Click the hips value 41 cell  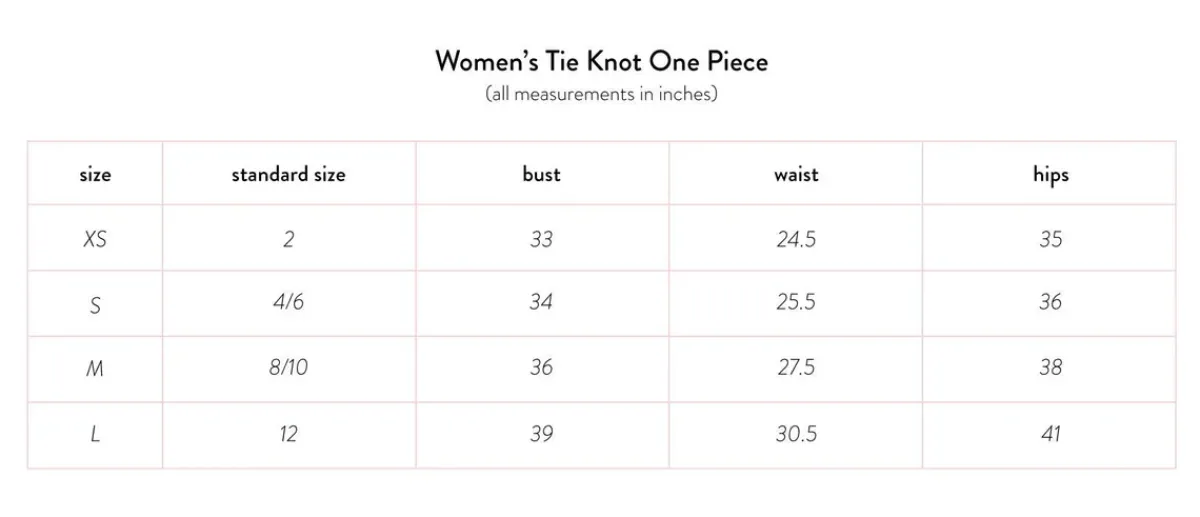click(1050, 435)
